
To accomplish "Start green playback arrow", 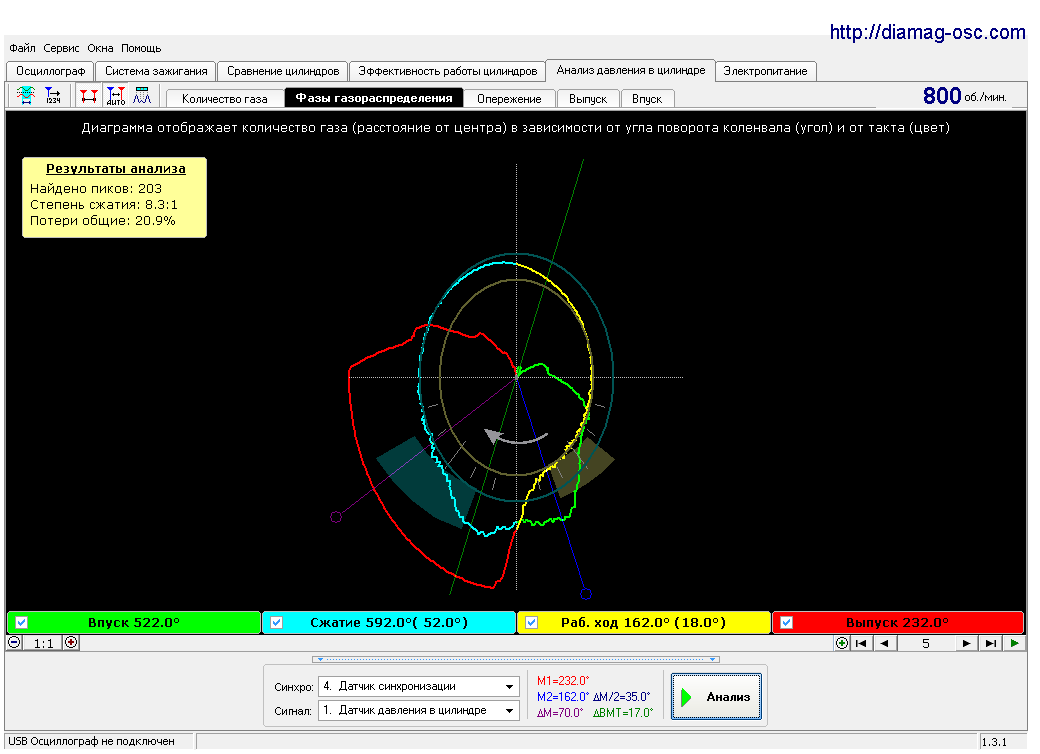I will (1014, 643).
